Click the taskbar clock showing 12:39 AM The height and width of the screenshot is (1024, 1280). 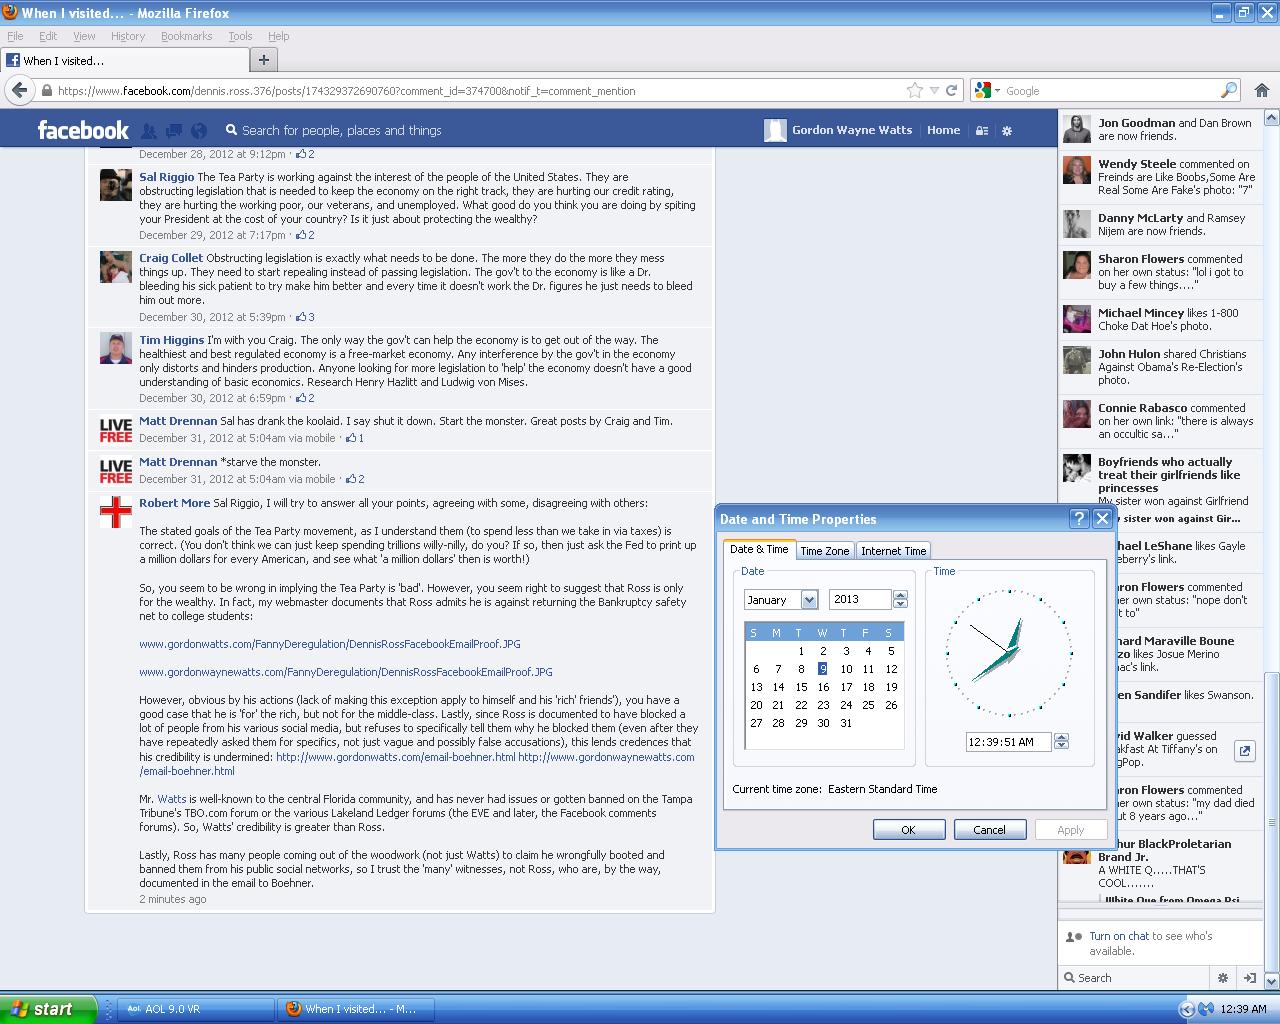point(1244,1009)
